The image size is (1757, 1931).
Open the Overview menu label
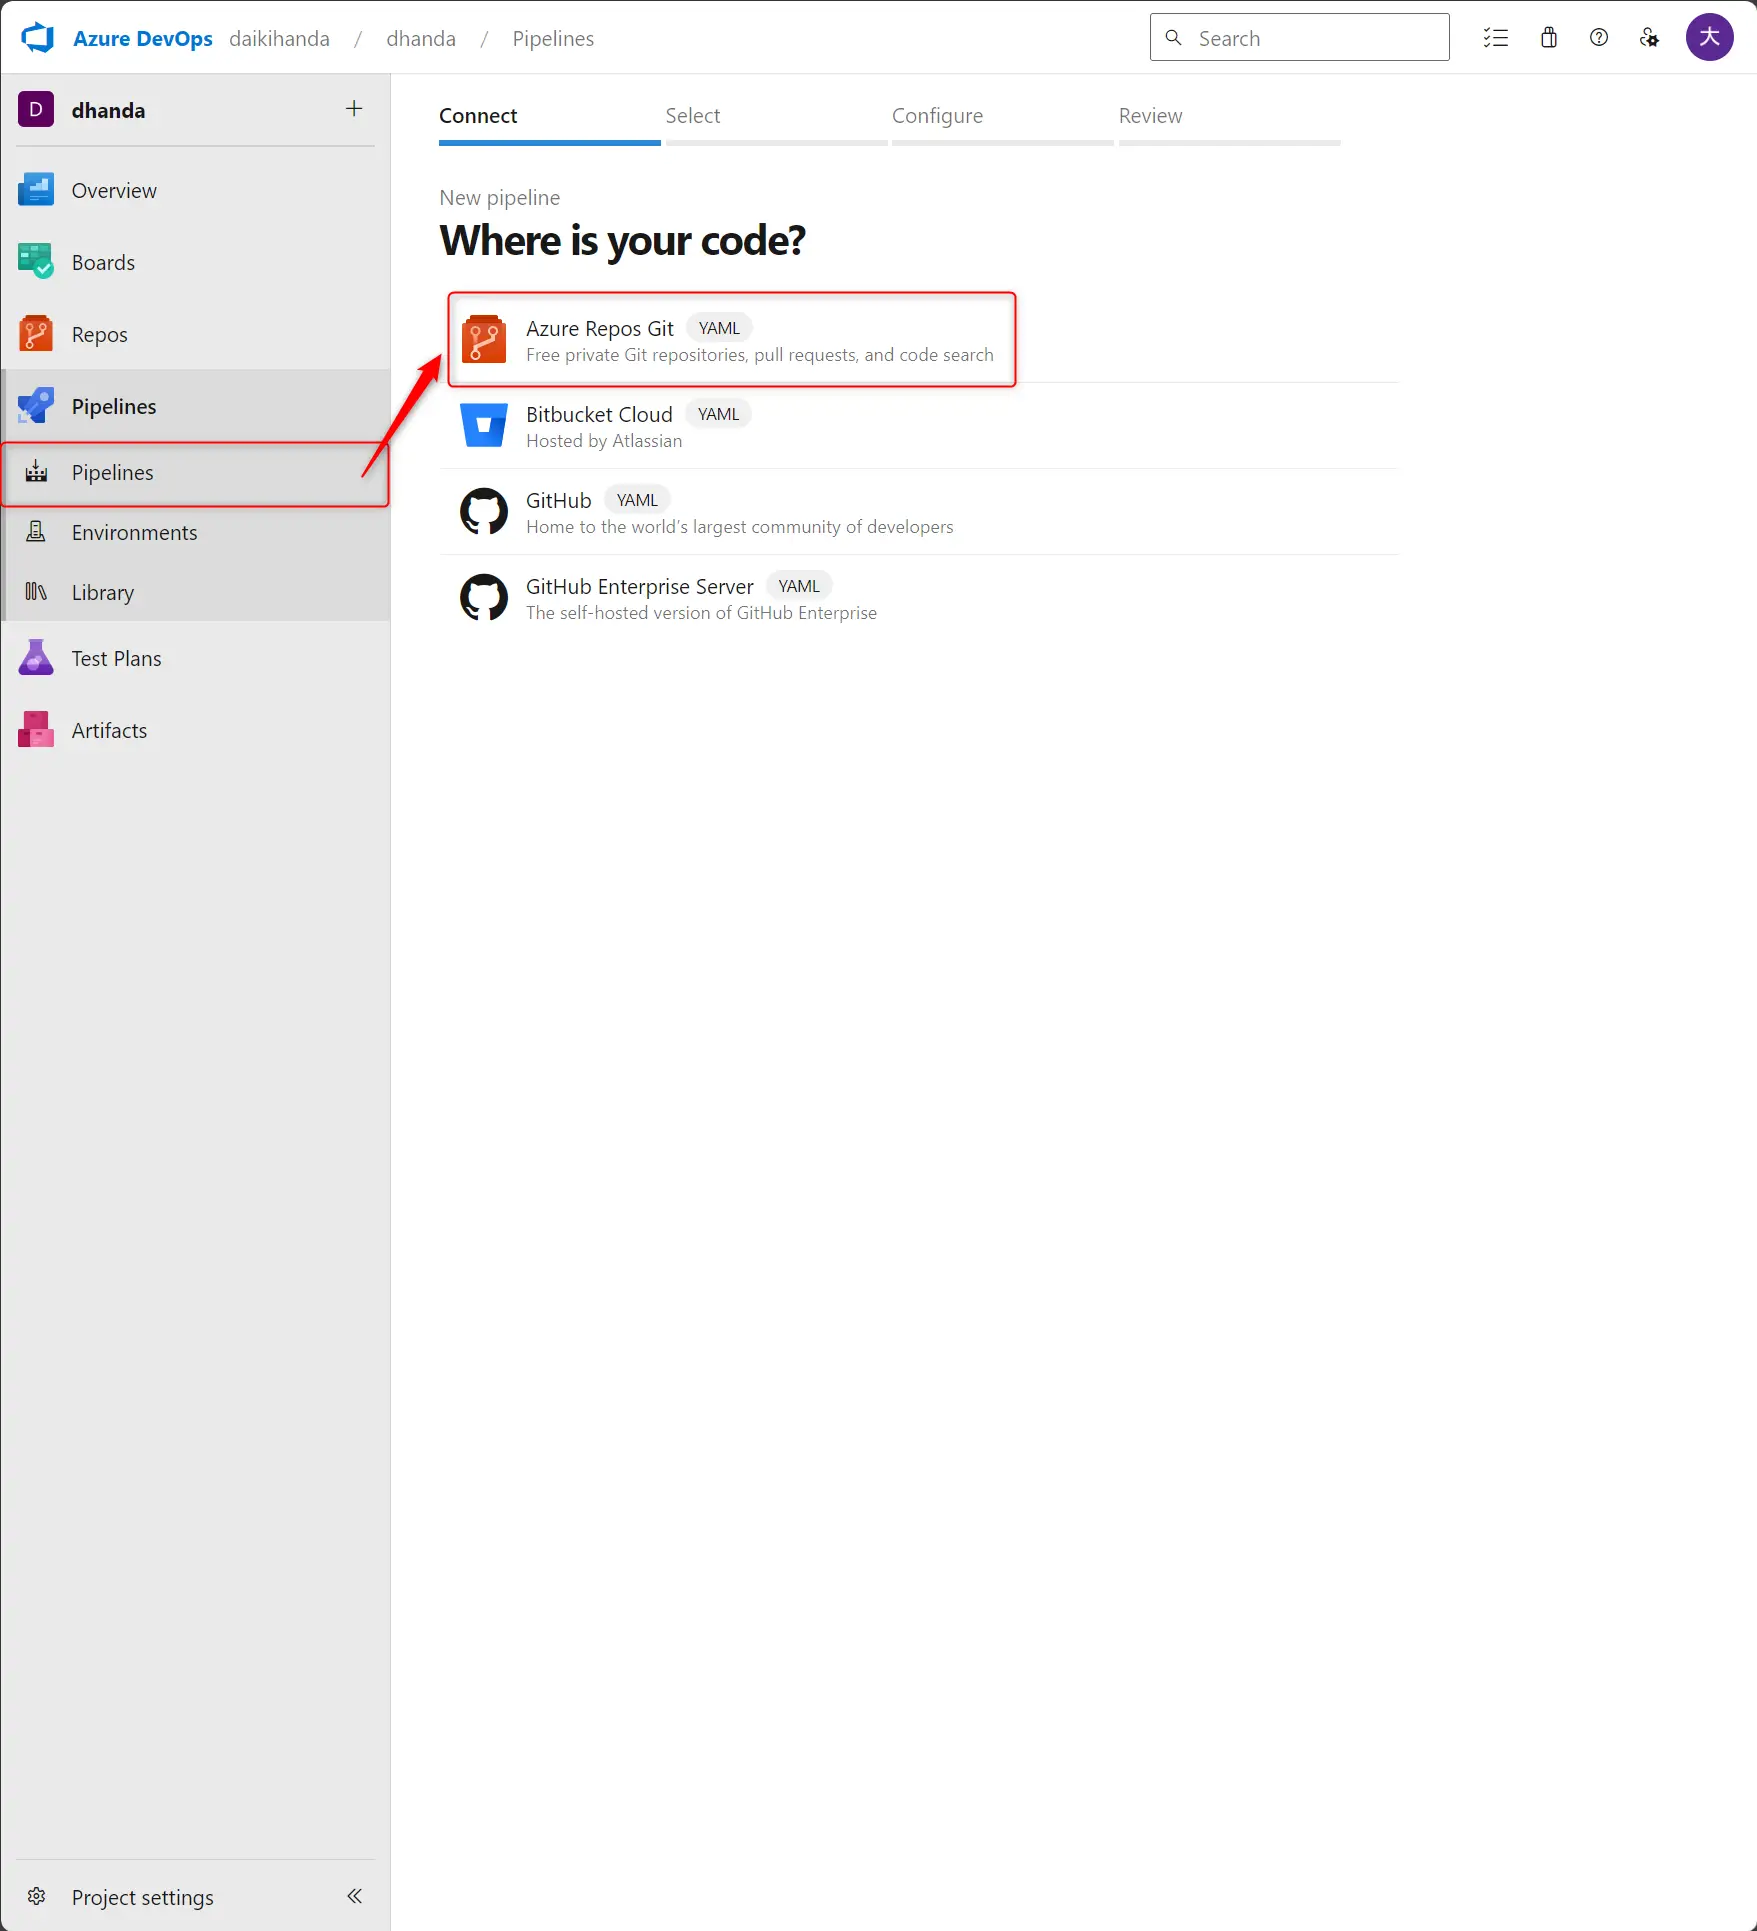point(114,190)
